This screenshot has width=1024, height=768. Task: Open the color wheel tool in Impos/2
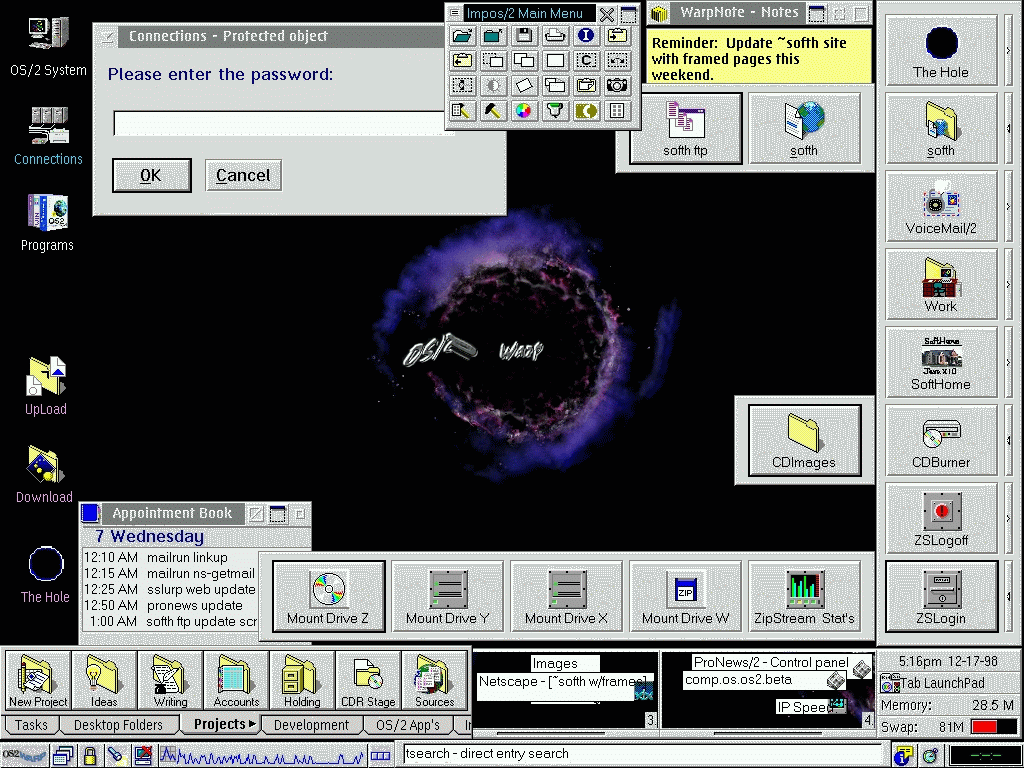[524, 110]
